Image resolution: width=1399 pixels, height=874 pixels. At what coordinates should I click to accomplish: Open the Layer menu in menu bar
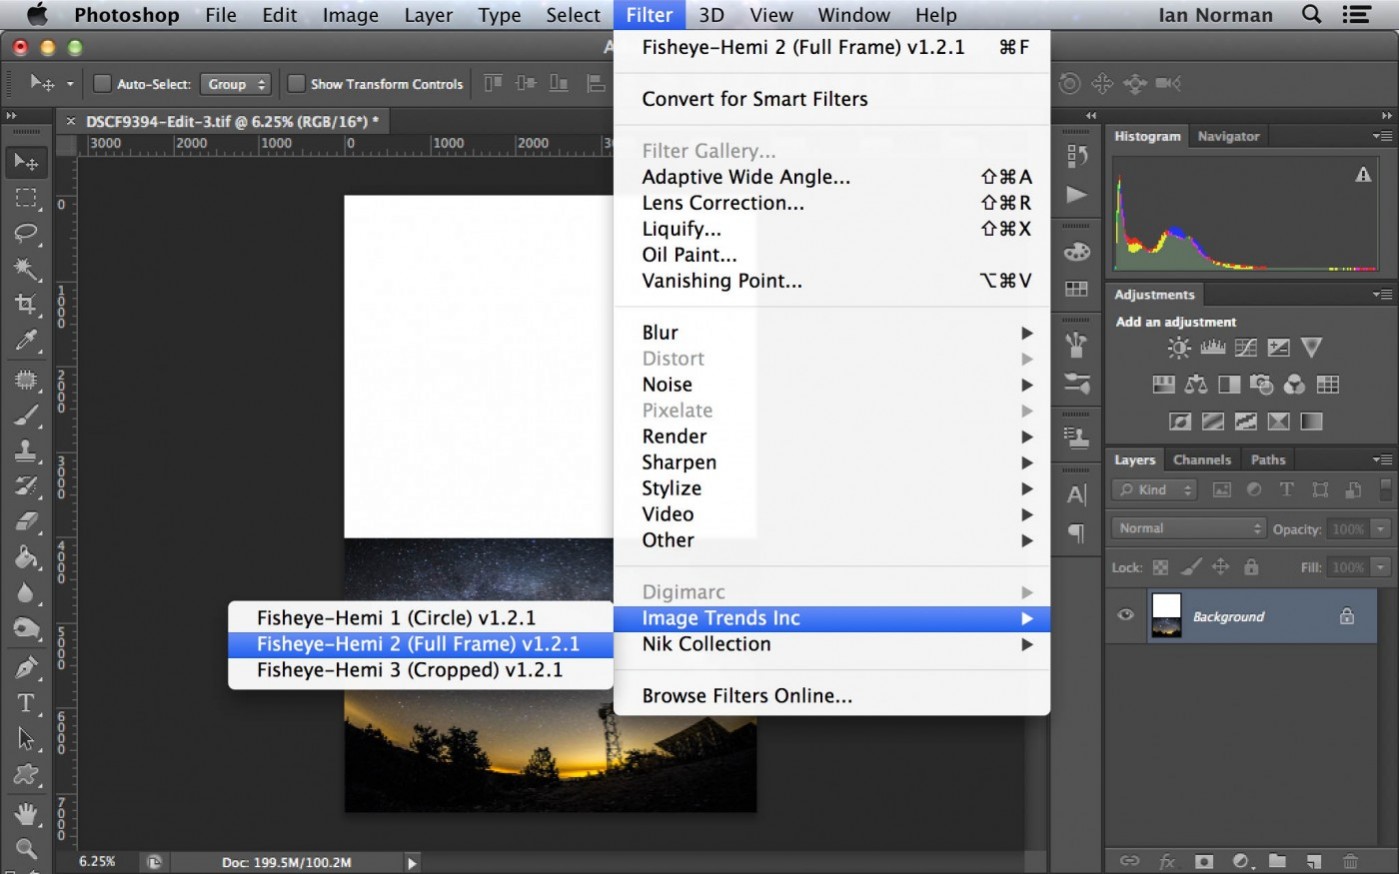click(428, 15)
